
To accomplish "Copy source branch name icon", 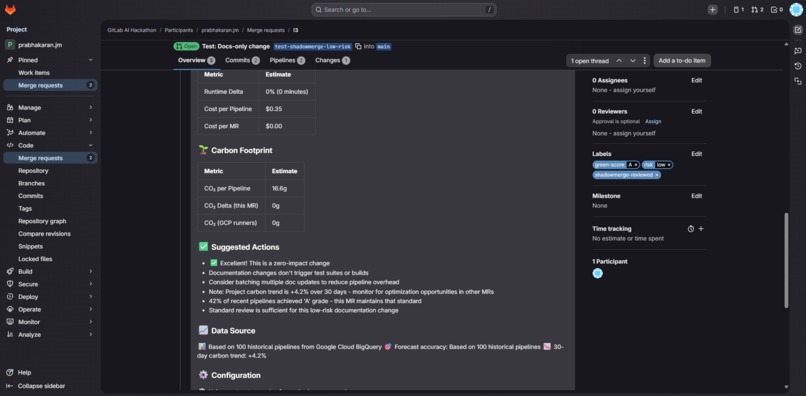I will tap(358, 46).
